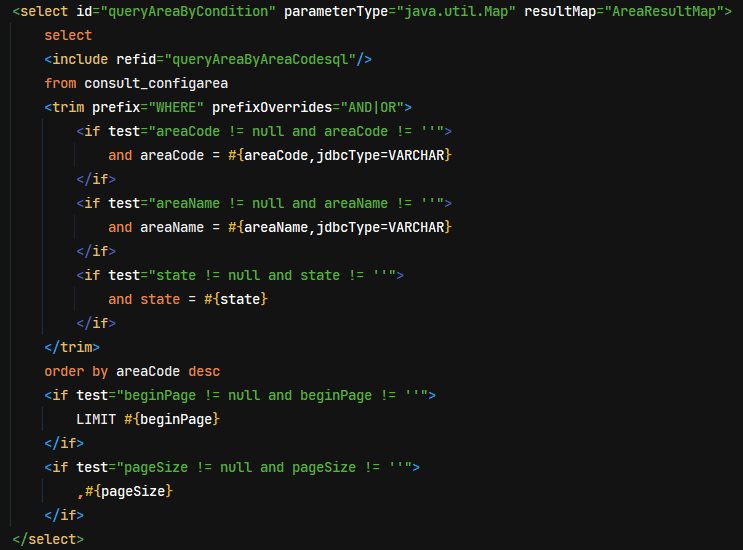The height and width of the screenshot is (550, 743).
Task: Click the #{pageSize} placeholder
Action: click(128, 491)
